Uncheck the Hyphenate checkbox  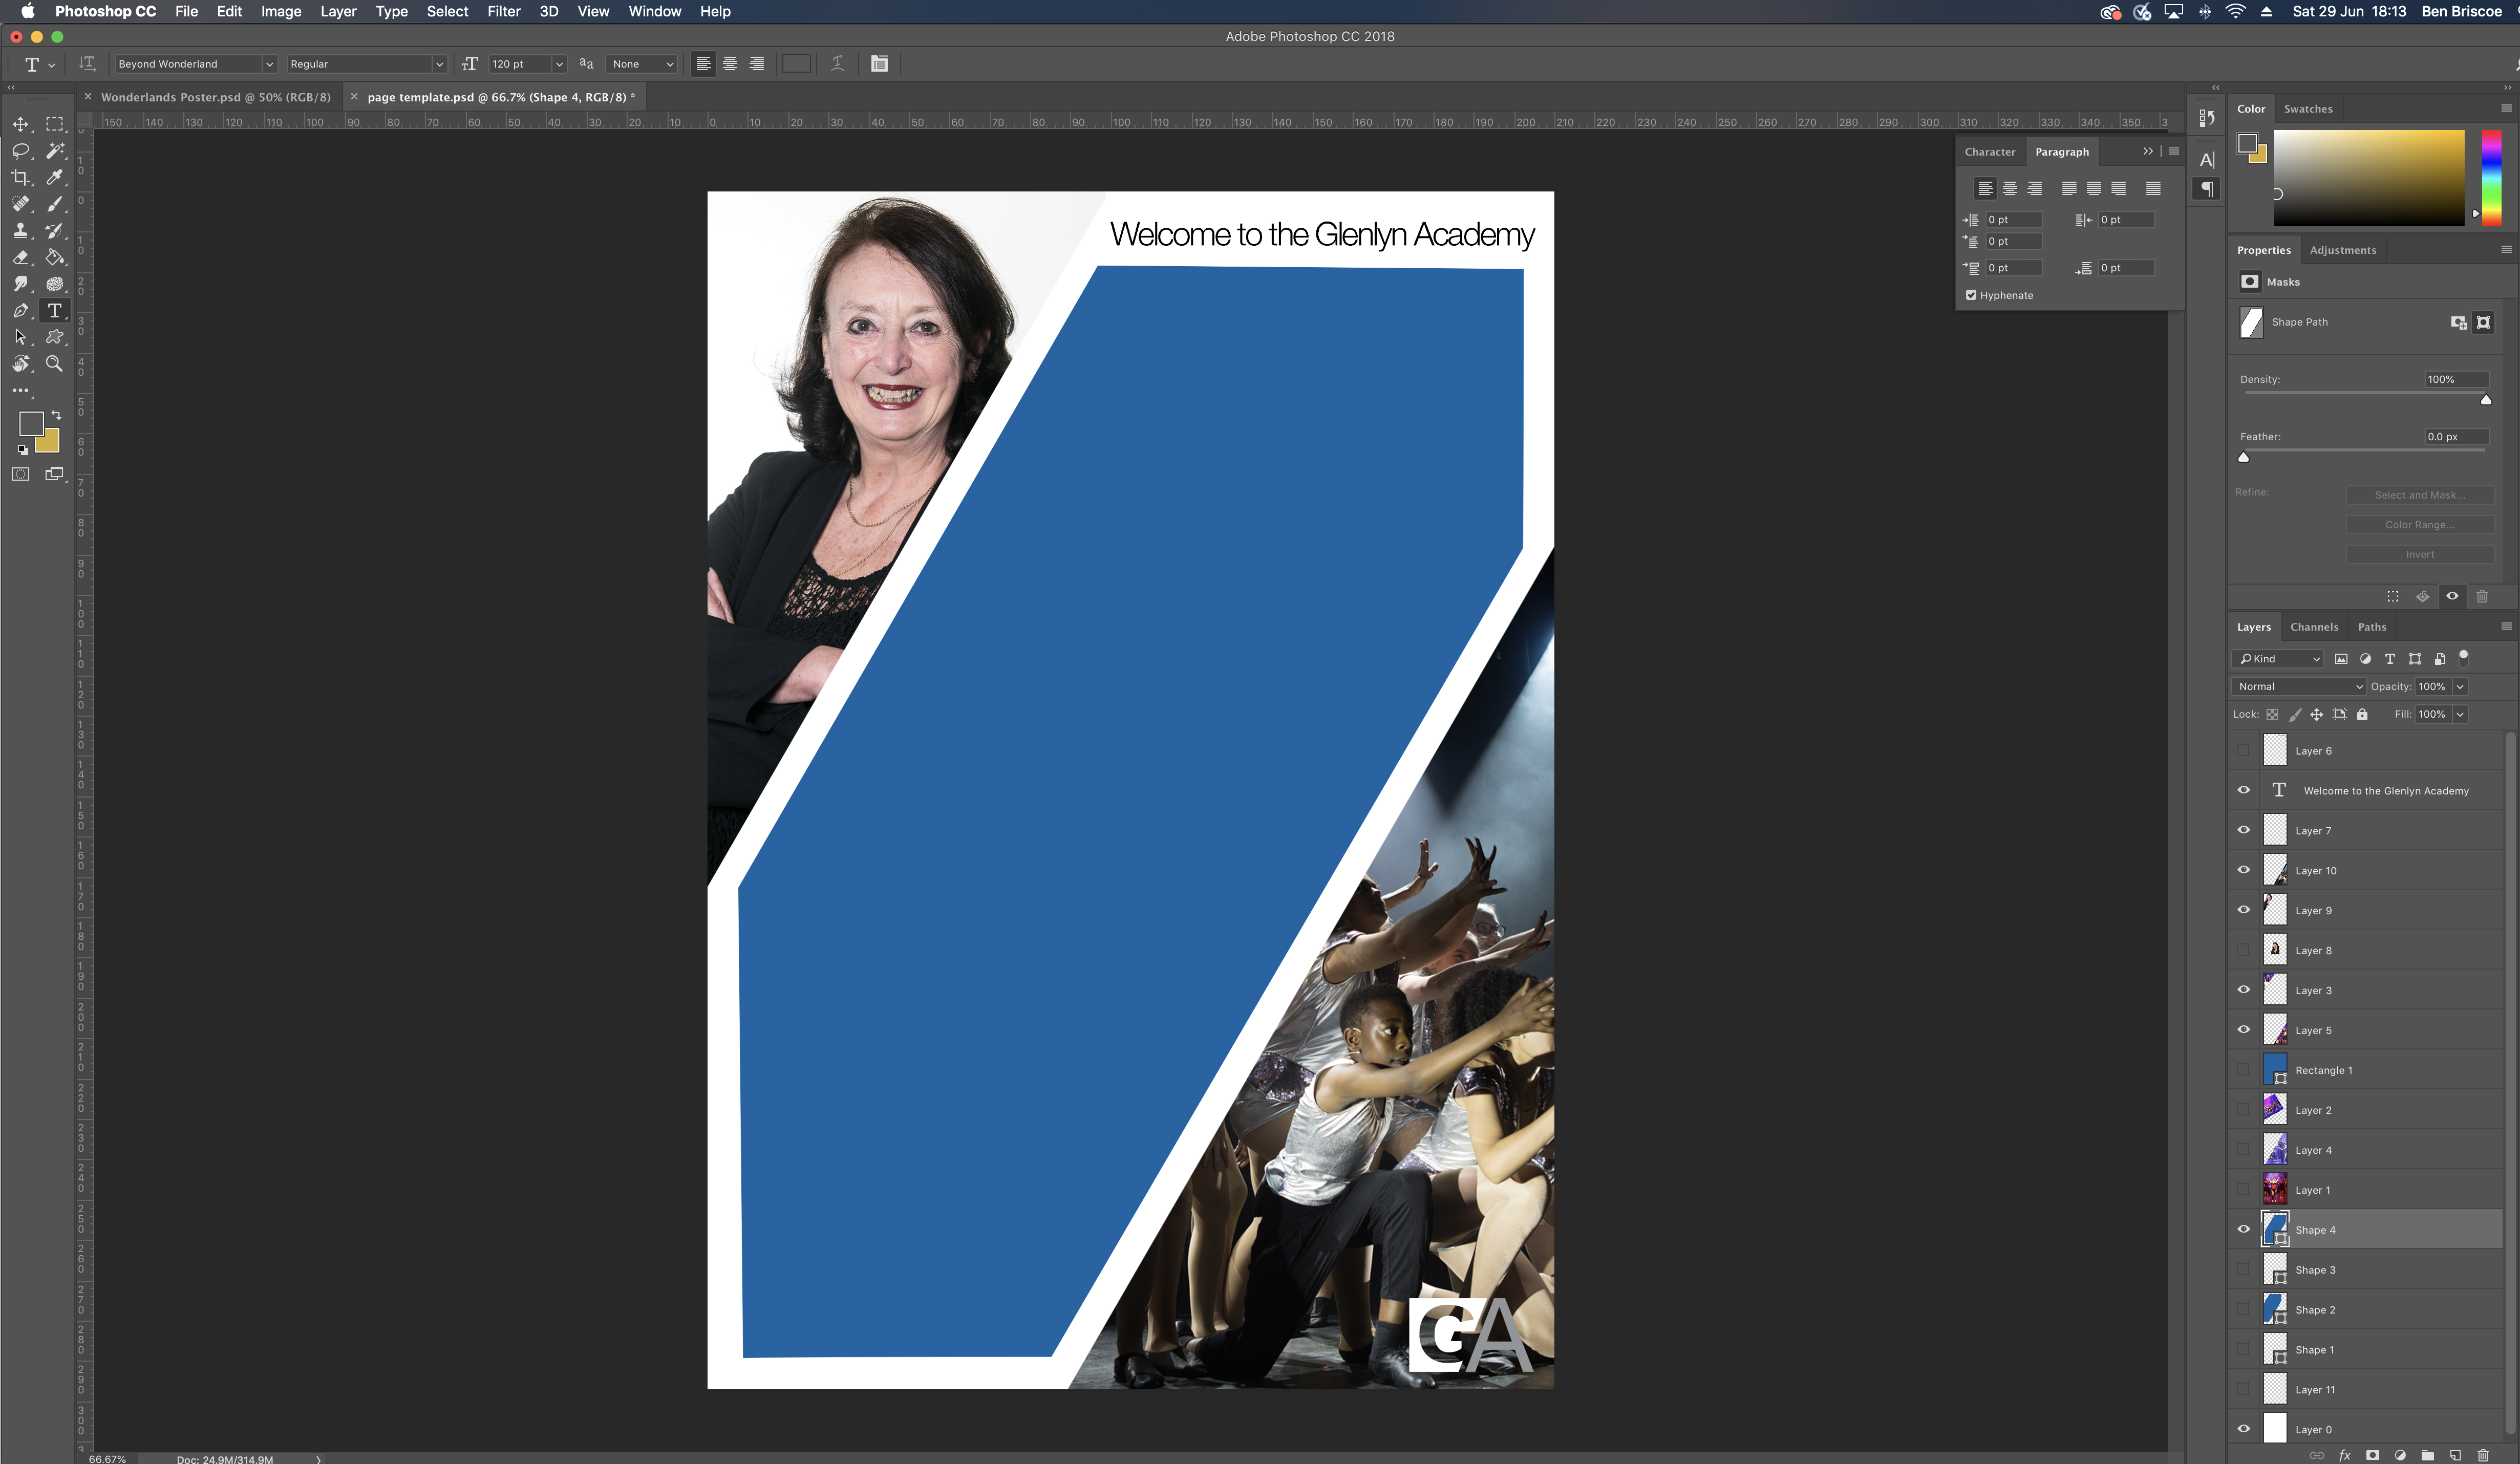tap(1971, 295)
